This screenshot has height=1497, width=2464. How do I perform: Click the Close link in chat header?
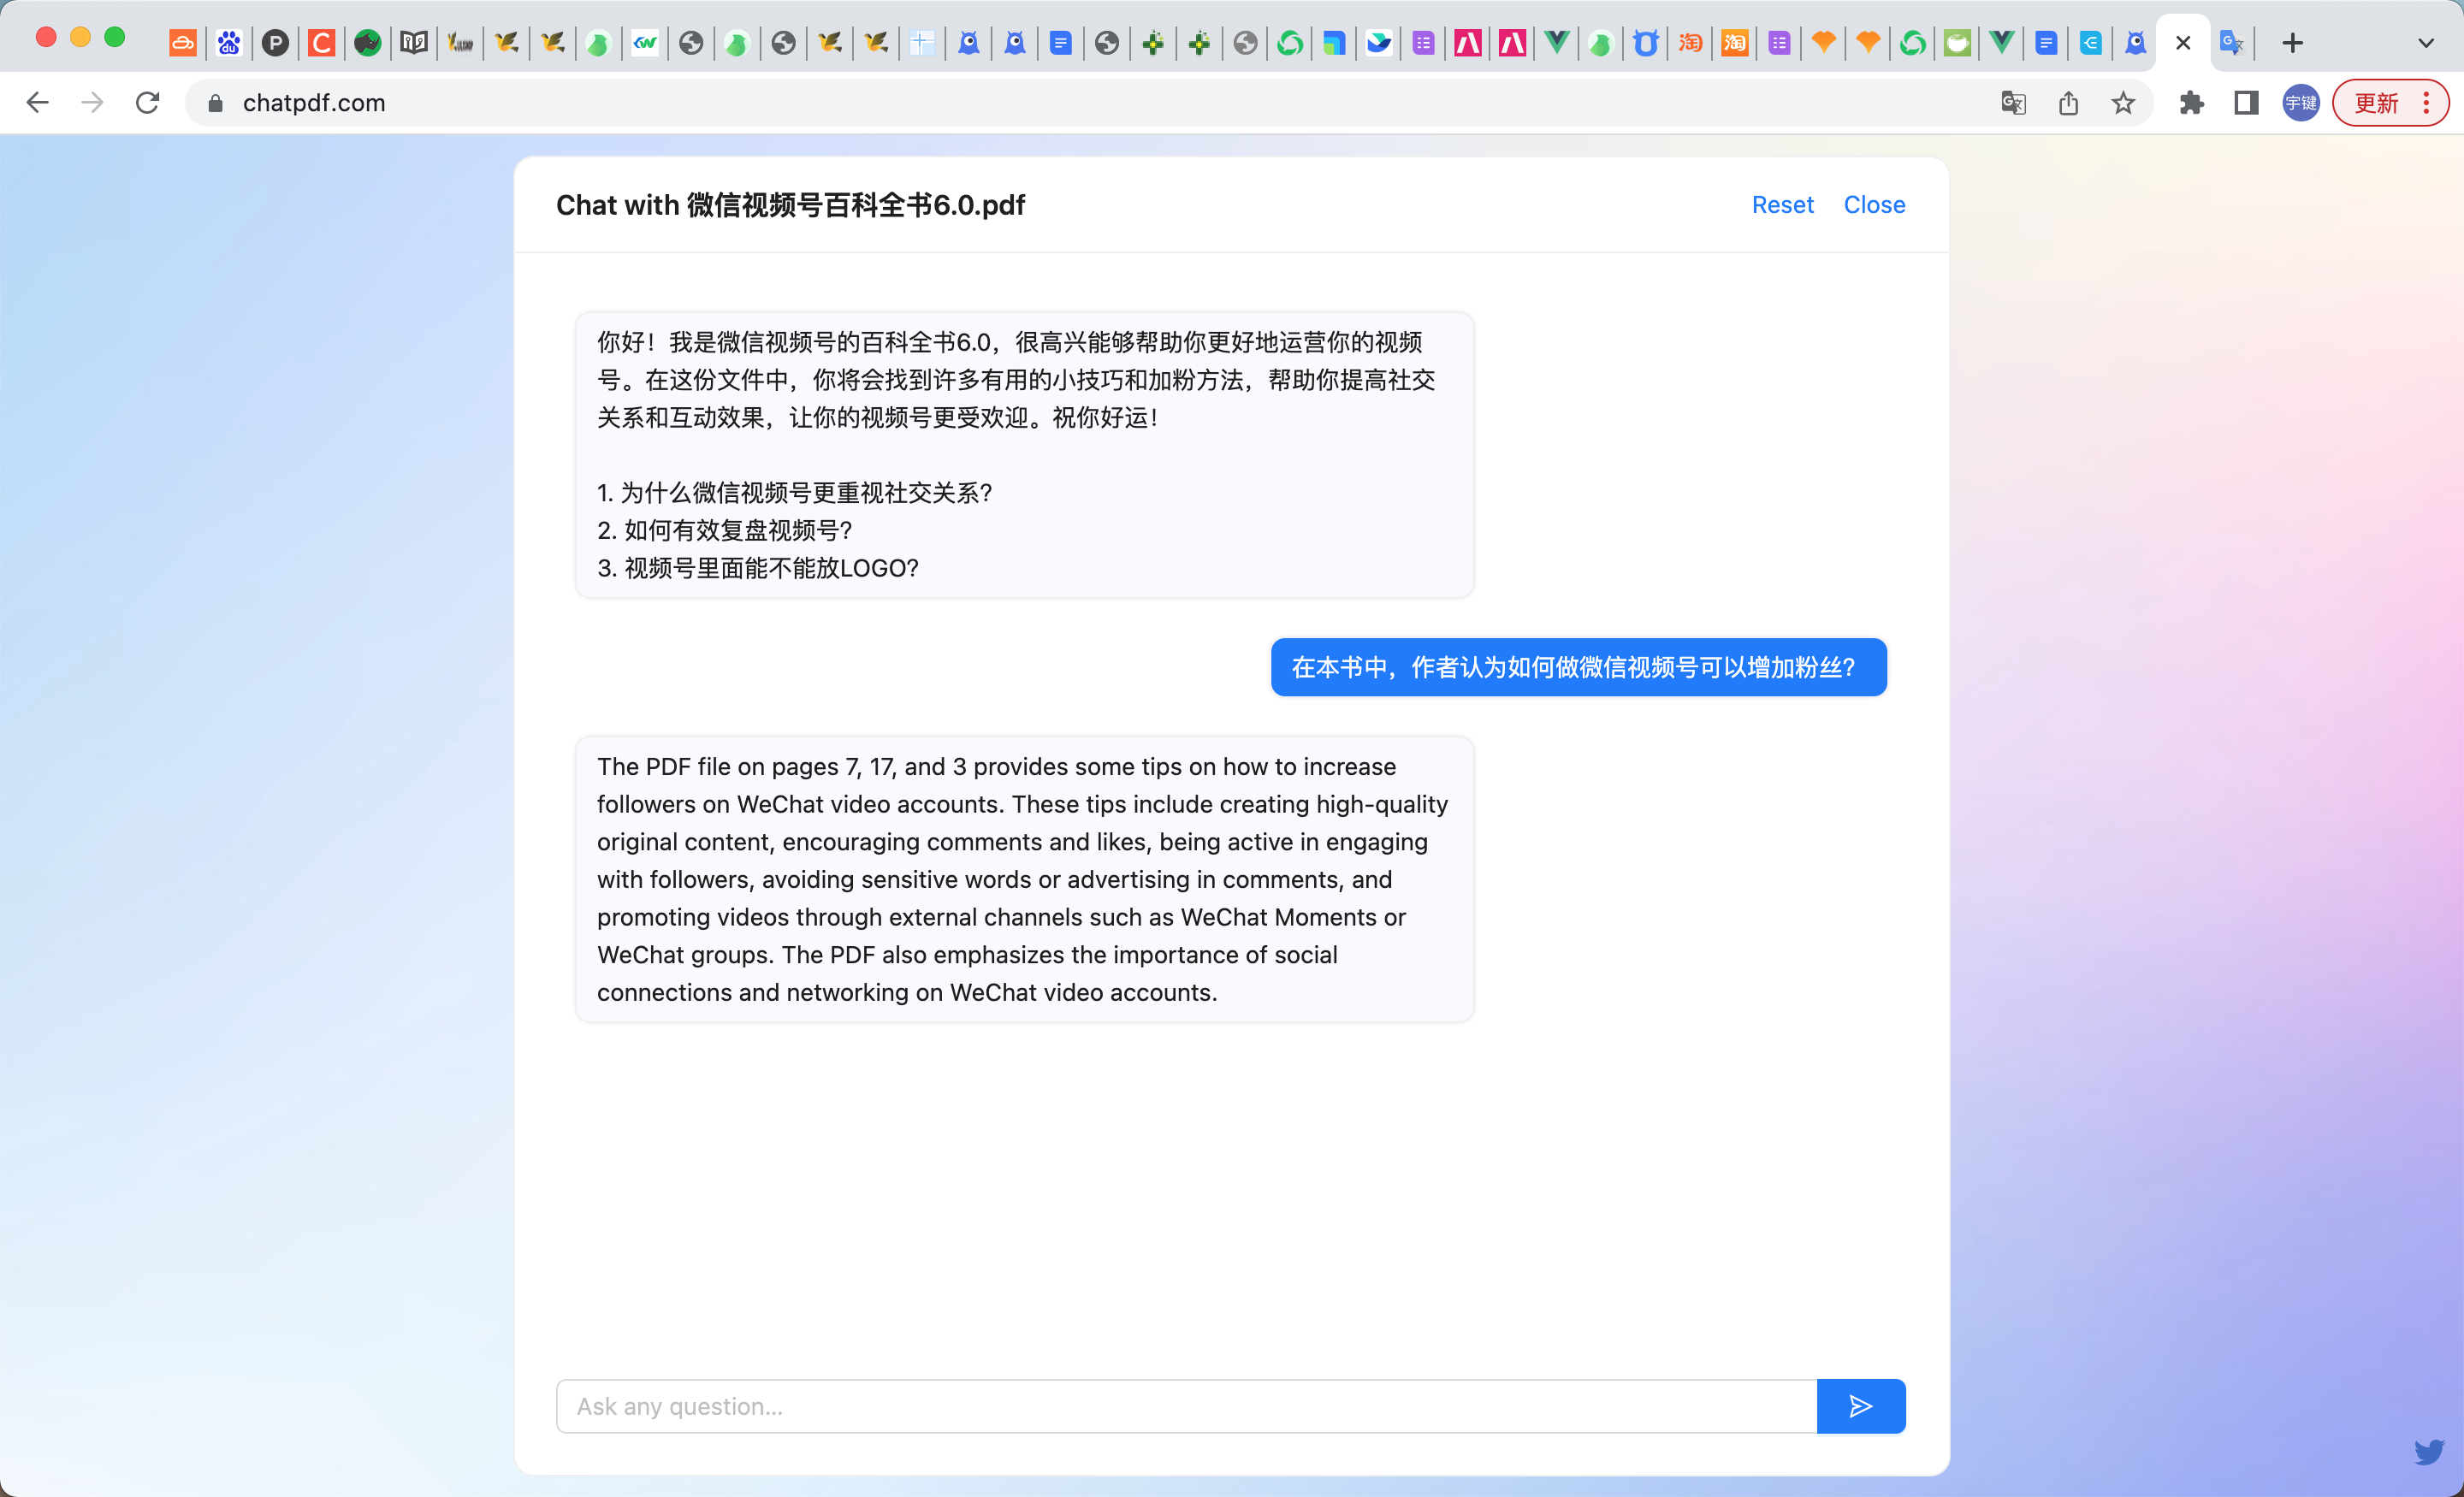(1874, 205)
